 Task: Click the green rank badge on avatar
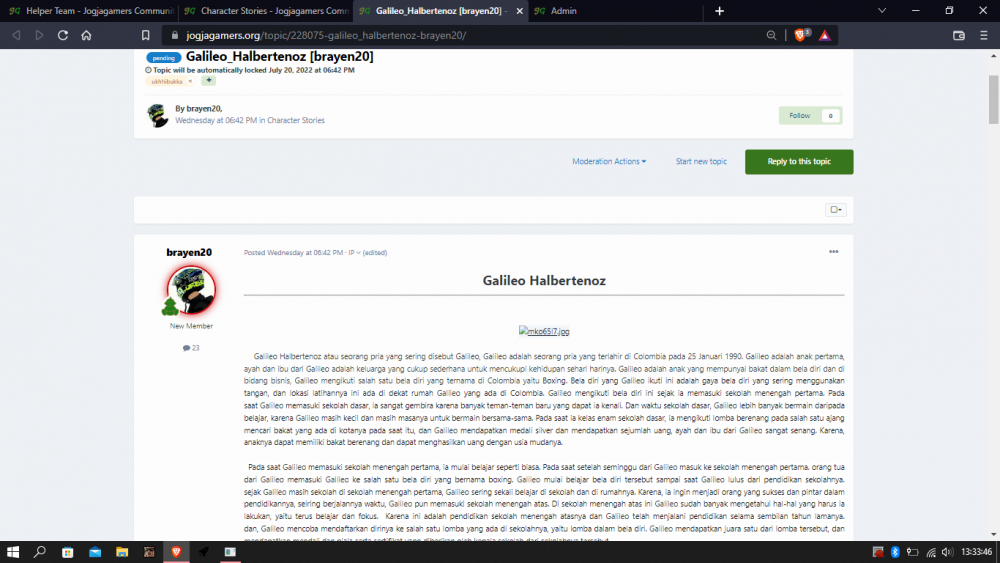pyautogui.click(x=170, y=307)
